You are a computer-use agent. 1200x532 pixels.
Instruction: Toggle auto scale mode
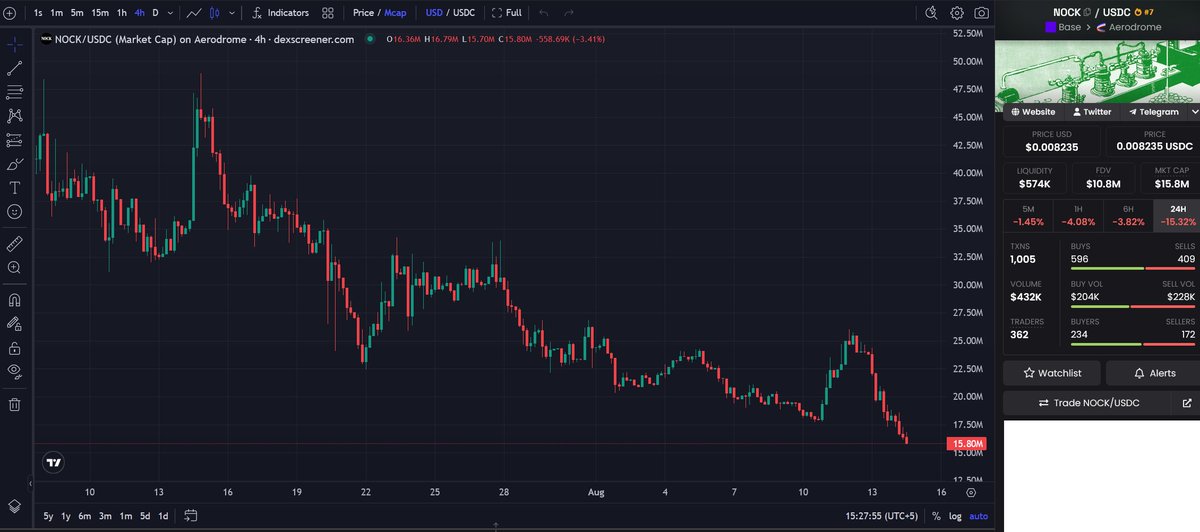[x=979, y=516]
